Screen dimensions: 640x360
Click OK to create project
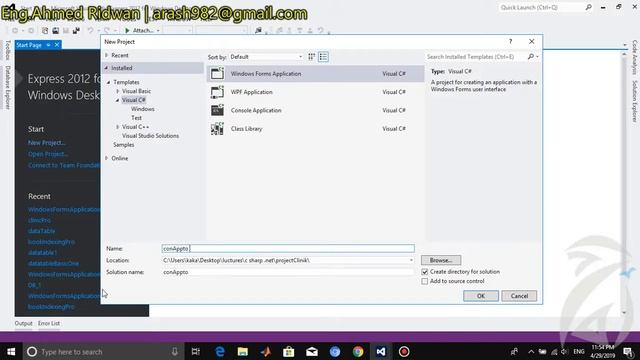[x=481, y=296]
